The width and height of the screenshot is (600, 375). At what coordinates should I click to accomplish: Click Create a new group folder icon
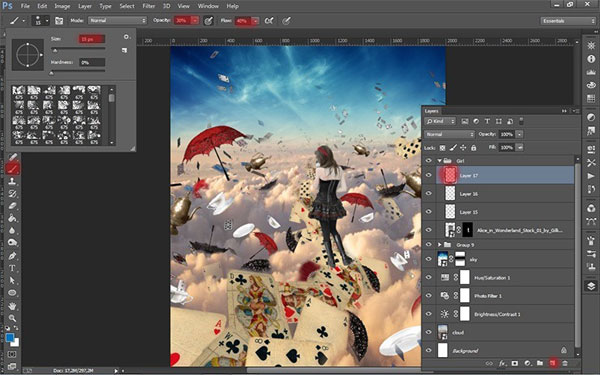pyautogui.click(x=540, y=363)
